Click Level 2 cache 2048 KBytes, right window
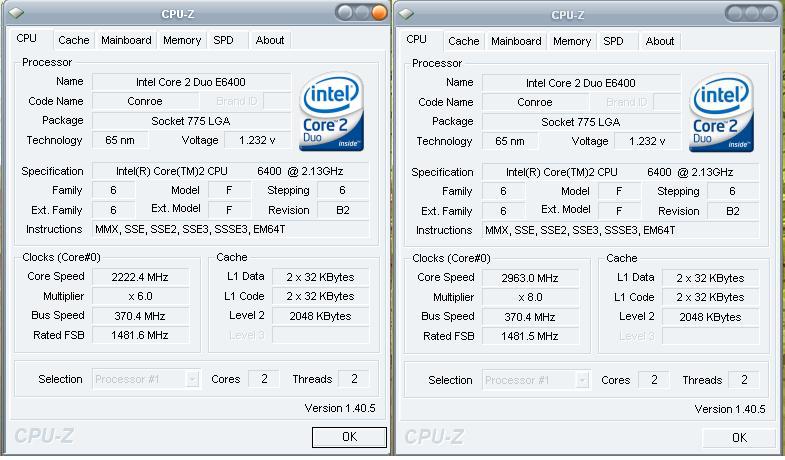Image resolution: width=785 pixels, height=460 pixels. coord(710,317)
